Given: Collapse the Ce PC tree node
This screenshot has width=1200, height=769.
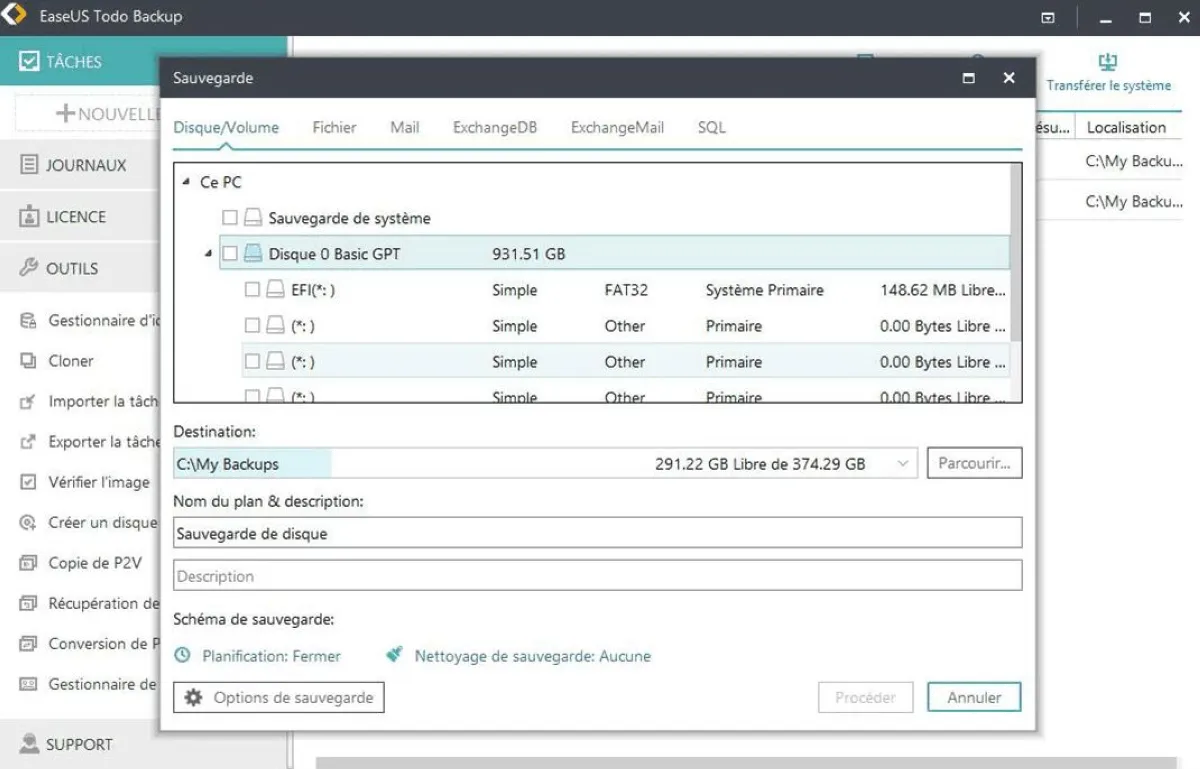Looking at the screenshot, I should click(x=186, y=183).
